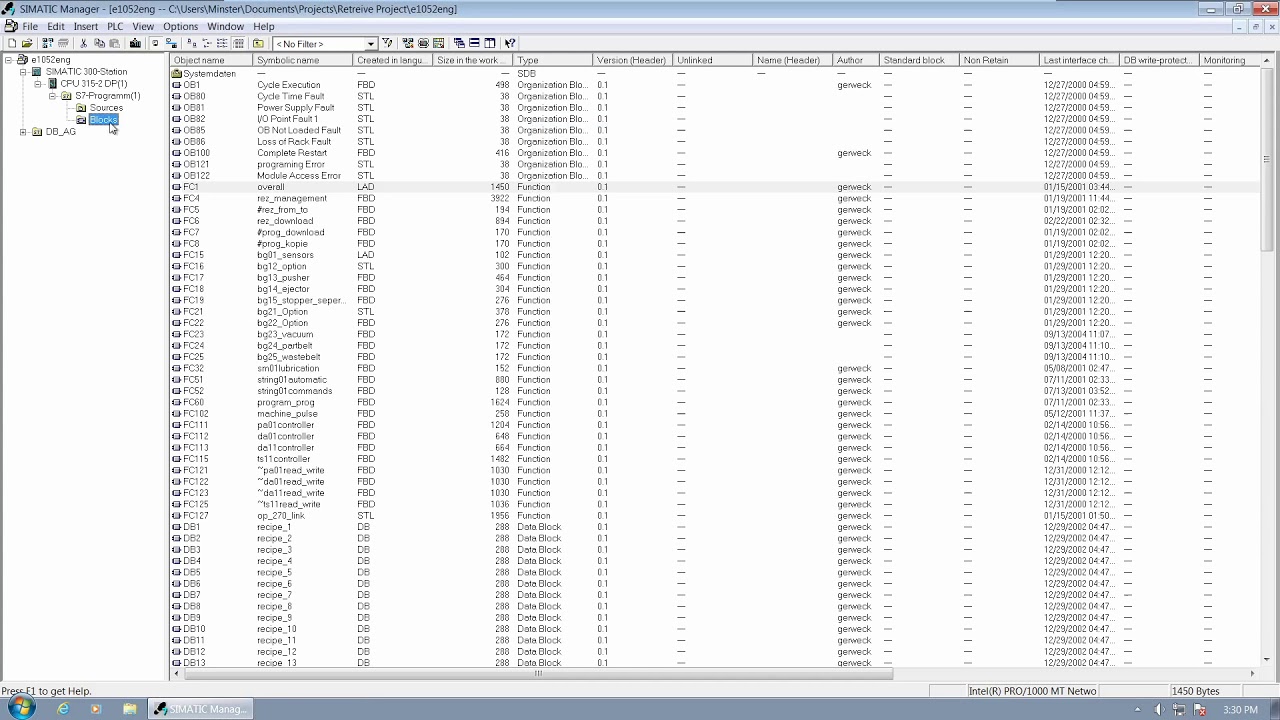Click the Simulation toolbar icon
The width and height of the screenshot is (1280, 720).
[423, 43]
